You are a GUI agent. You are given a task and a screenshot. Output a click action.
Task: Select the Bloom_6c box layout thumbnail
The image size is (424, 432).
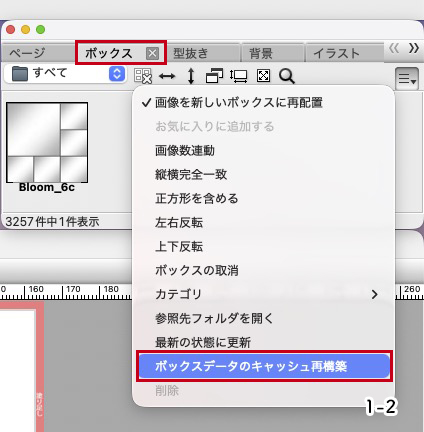47,142
